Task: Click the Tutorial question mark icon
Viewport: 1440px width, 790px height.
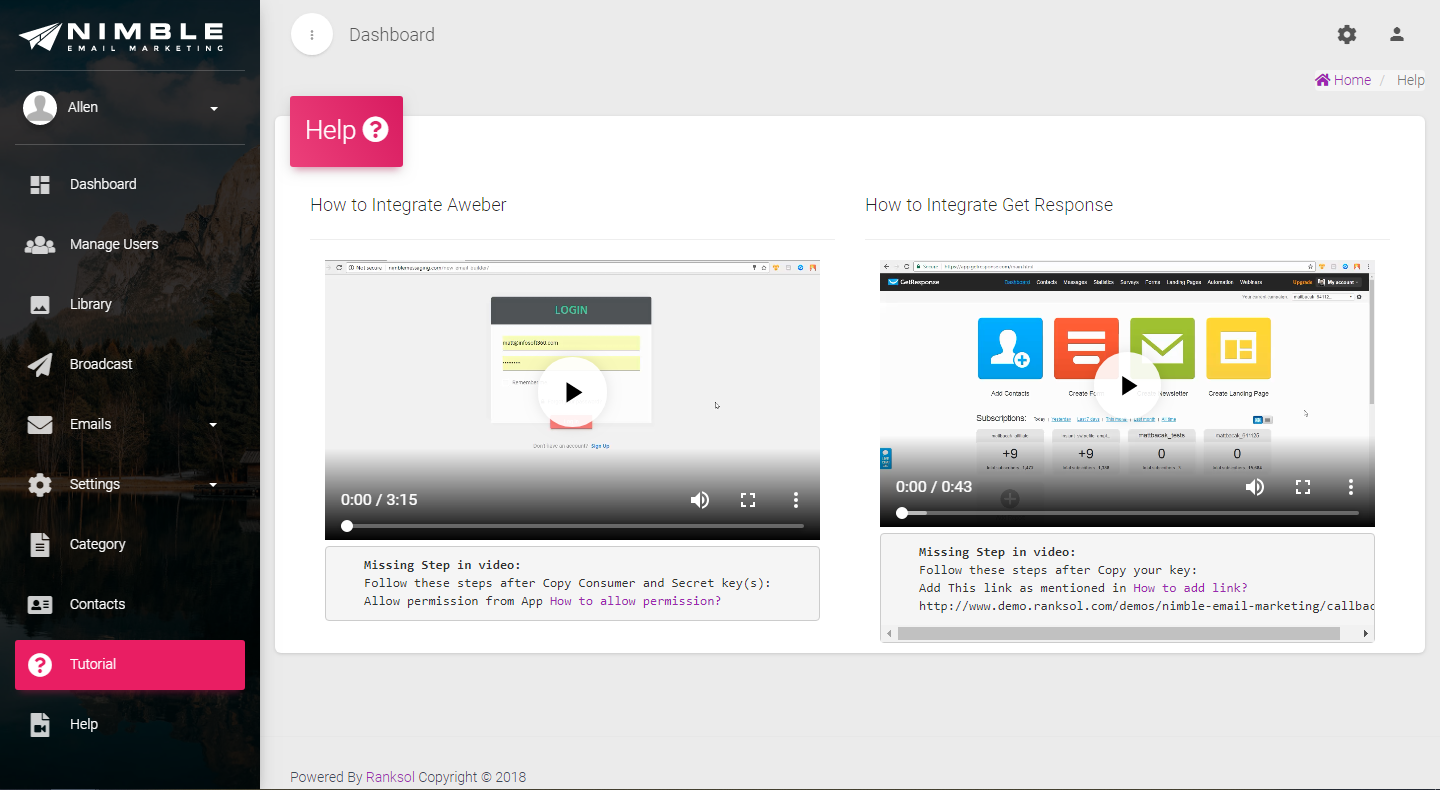Action: tap(40, 665)
